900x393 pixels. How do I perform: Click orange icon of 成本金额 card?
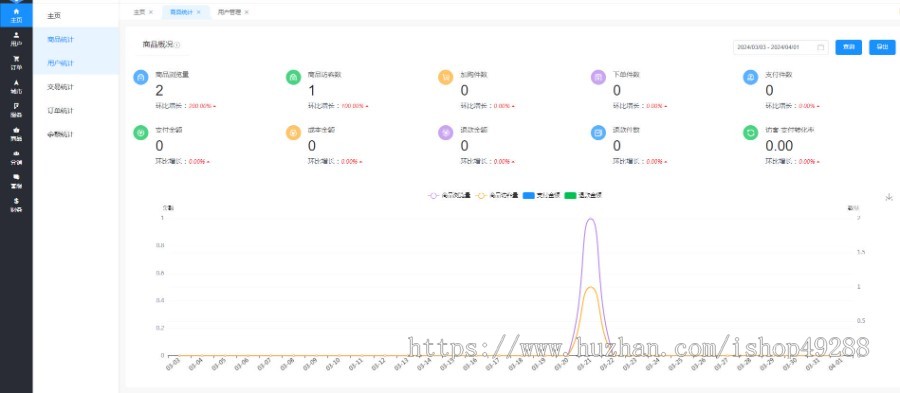pos(293,133)
